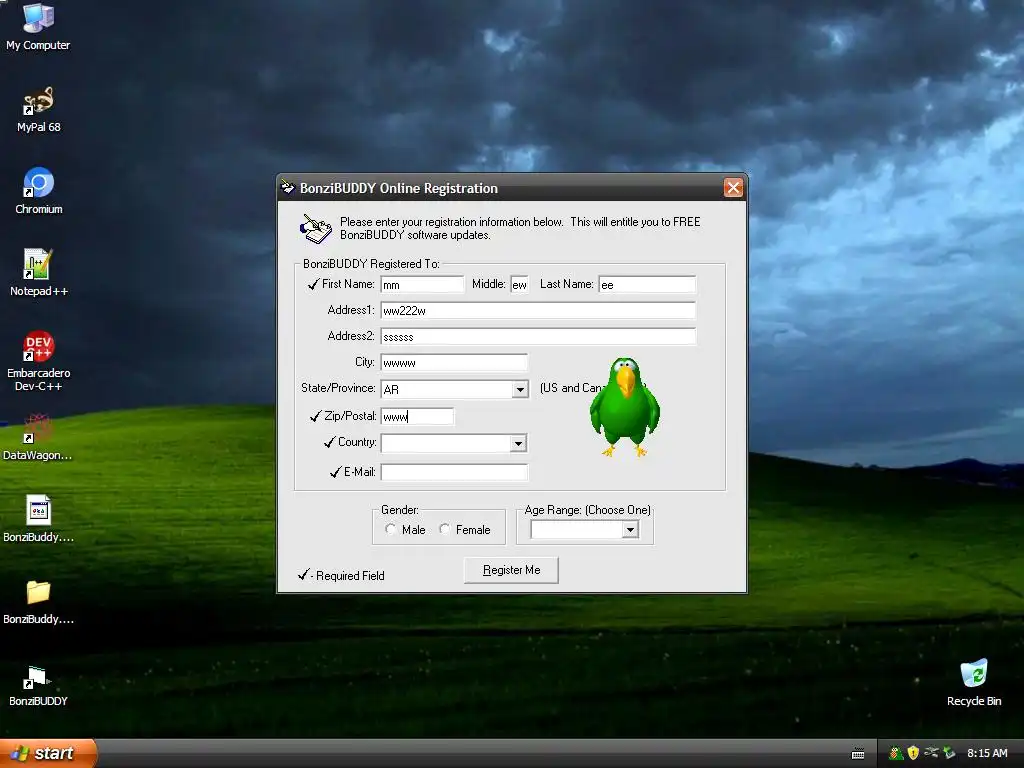
Task: Click the First Name field
Action: (422, 284)
